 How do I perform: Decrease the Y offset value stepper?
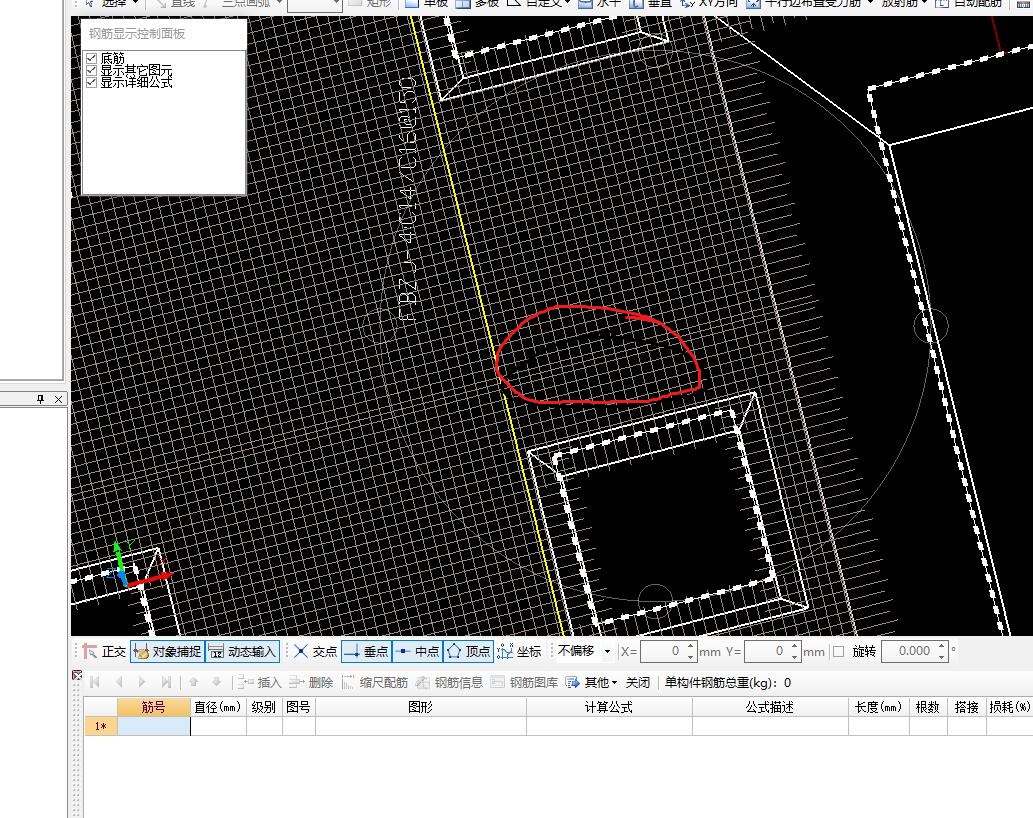click(x=795, y=657)
